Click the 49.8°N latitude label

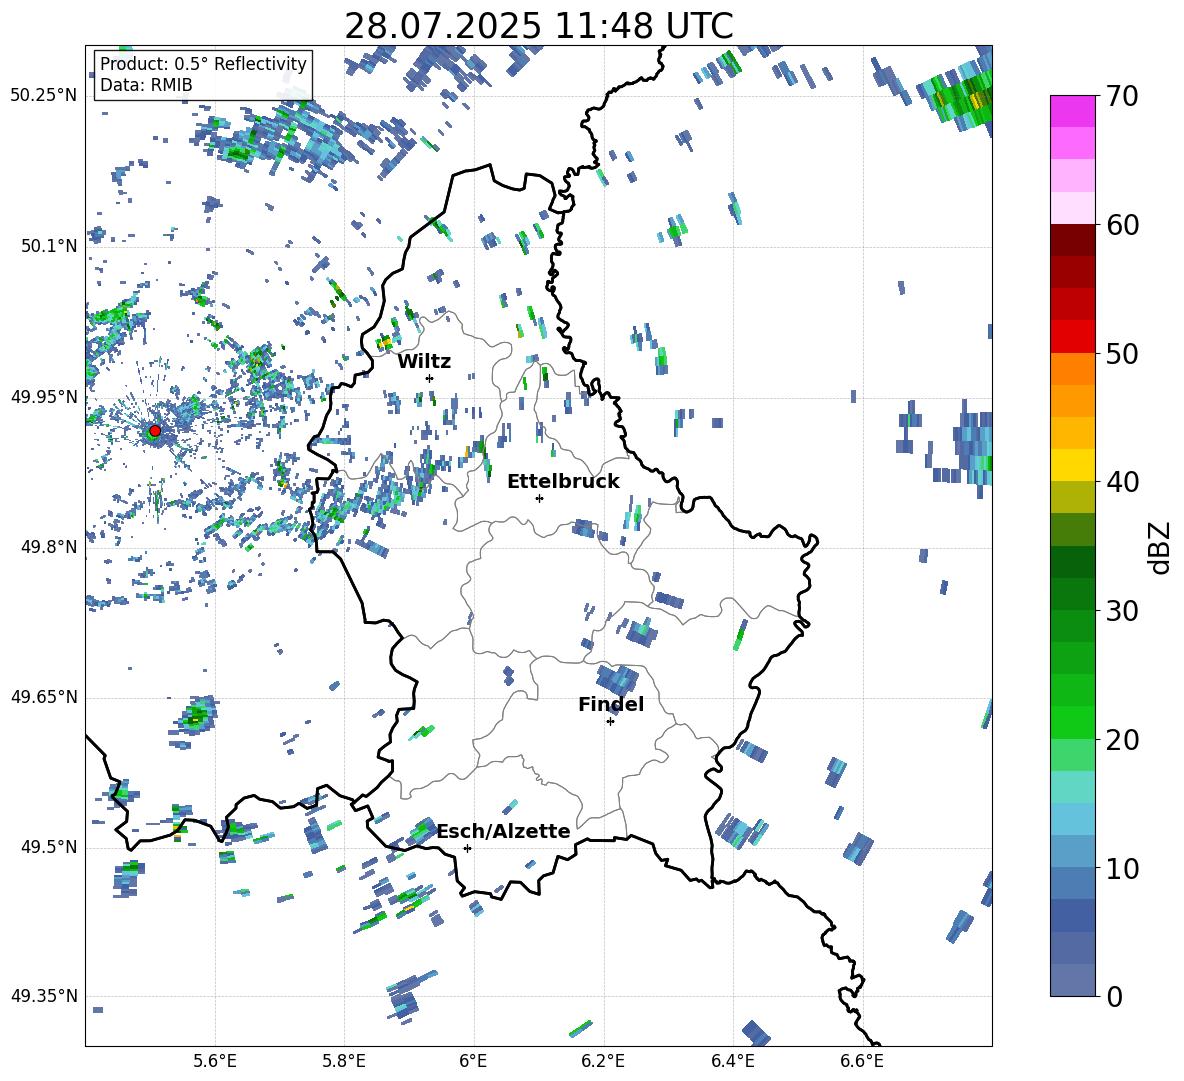(x=49, y=547)
